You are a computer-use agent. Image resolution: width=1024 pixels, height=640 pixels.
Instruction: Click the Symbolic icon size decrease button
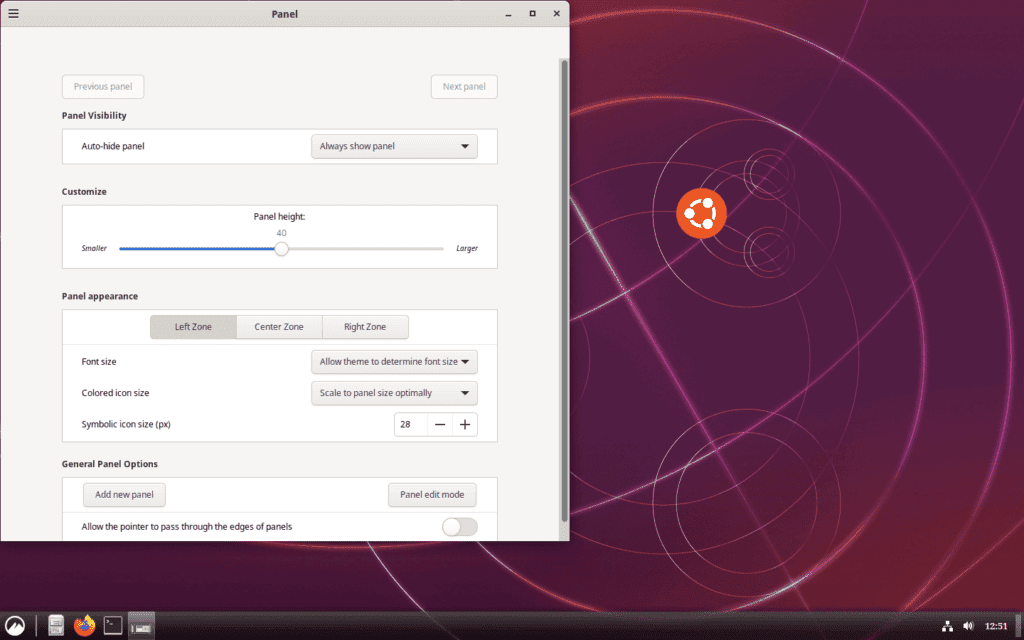coord(440,424)
